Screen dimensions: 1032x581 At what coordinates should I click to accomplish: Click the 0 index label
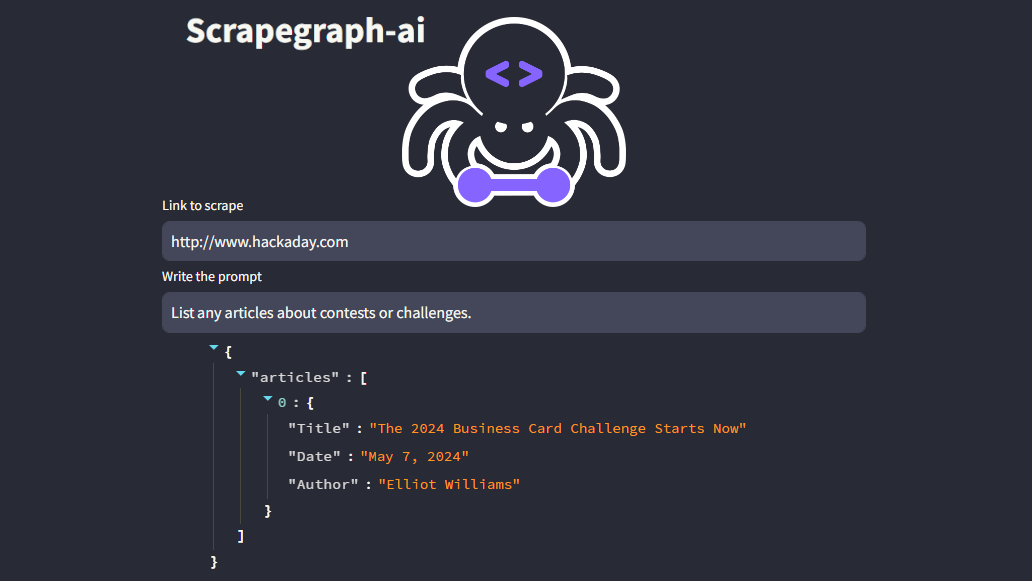coord(282,403)
